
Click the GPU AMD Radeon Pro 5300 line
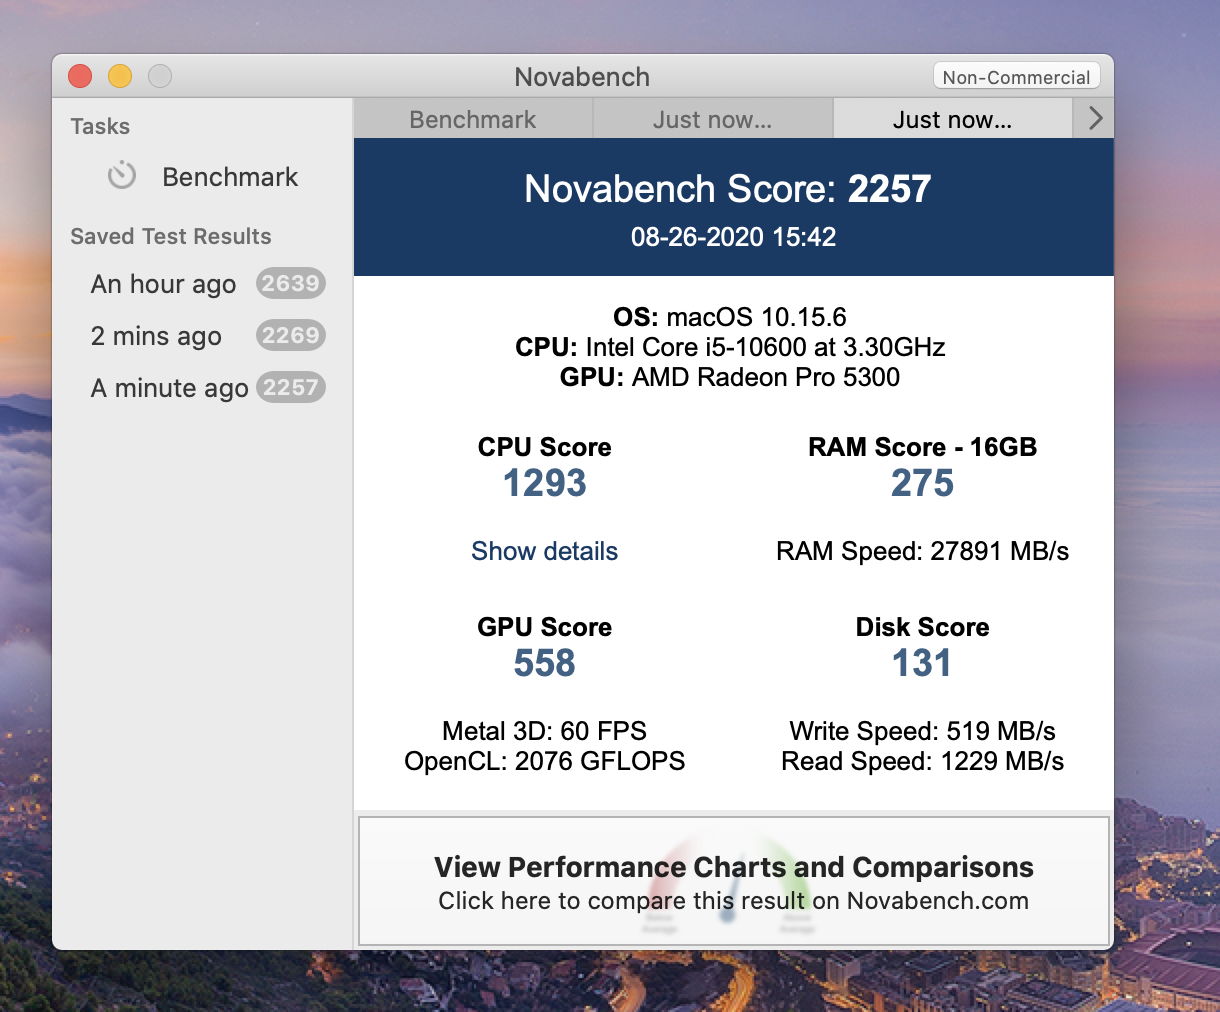pos(730,377)
